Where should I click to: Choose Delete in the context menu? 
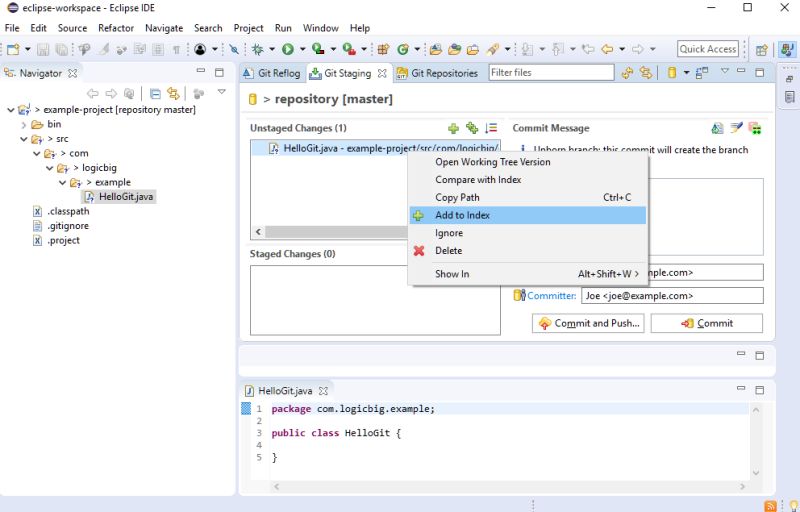528,251
